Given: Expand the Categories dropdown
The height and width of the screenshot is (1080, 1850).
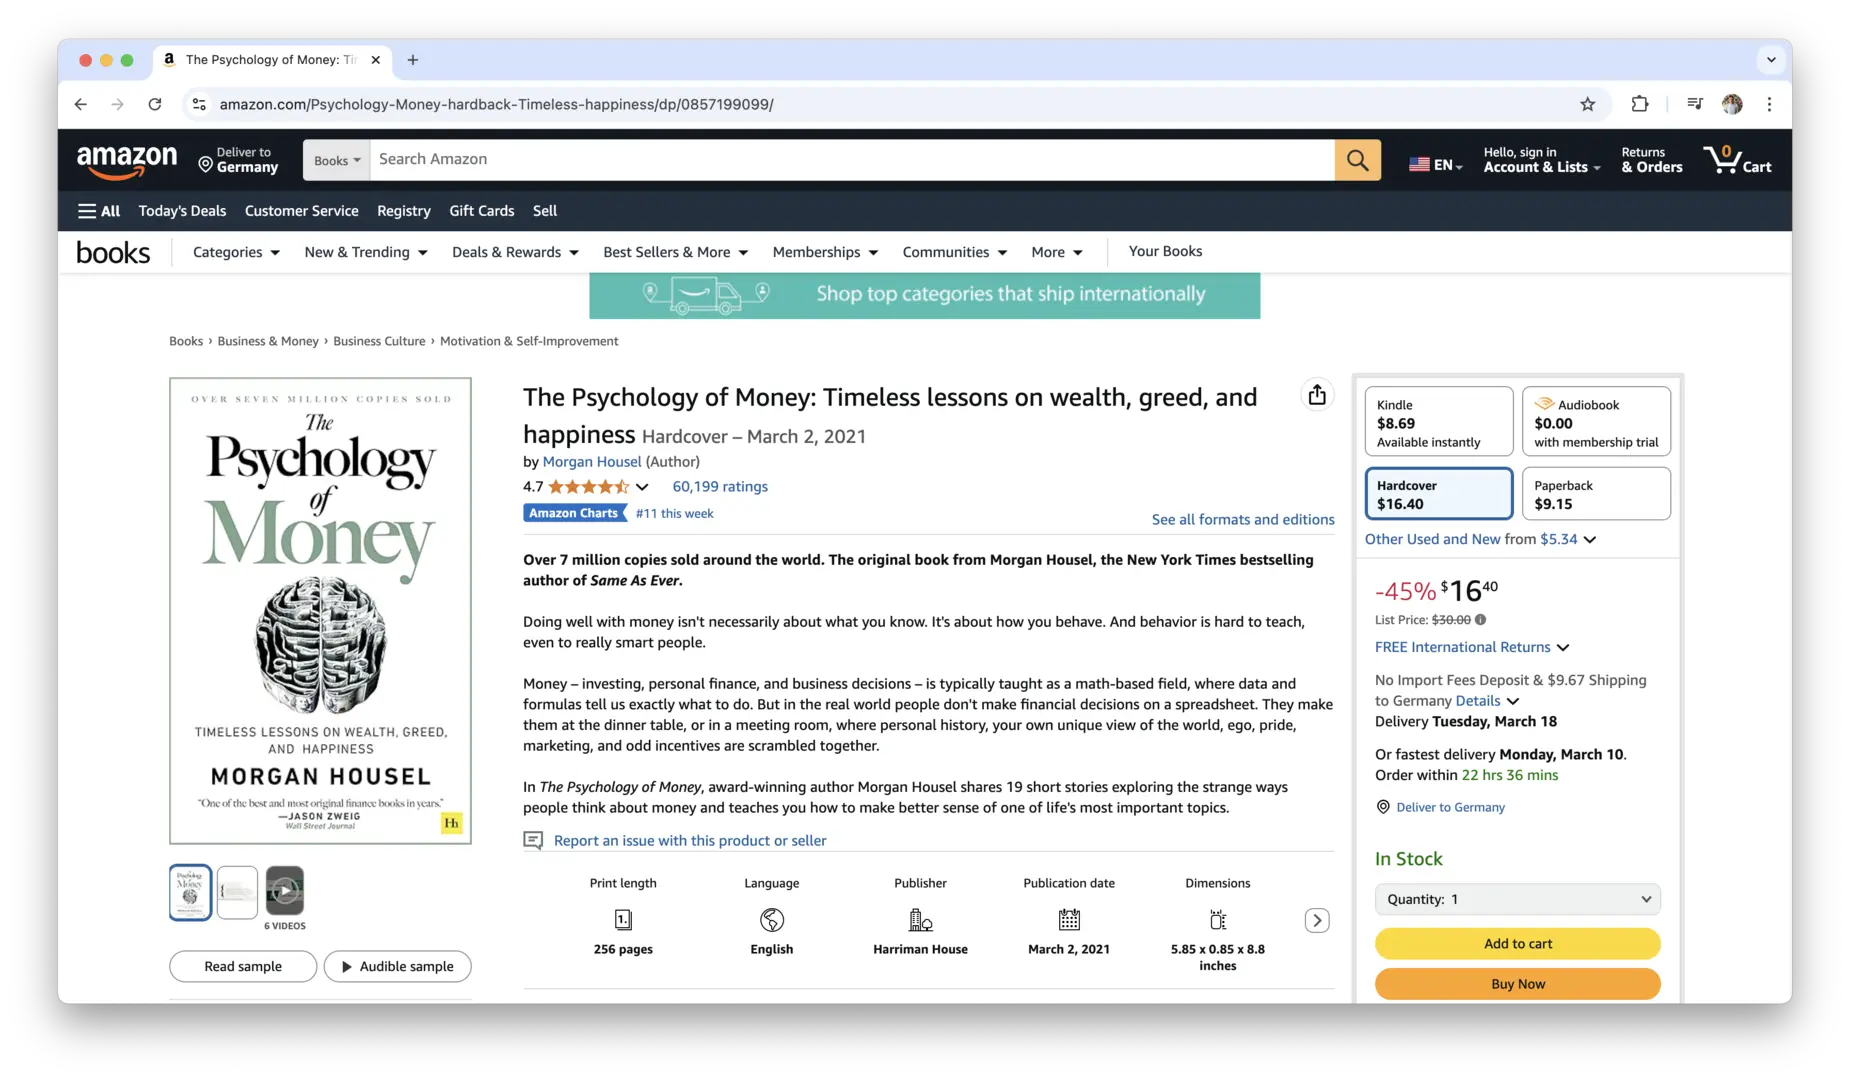Looking at the screenshot, I should coord(236,252).
